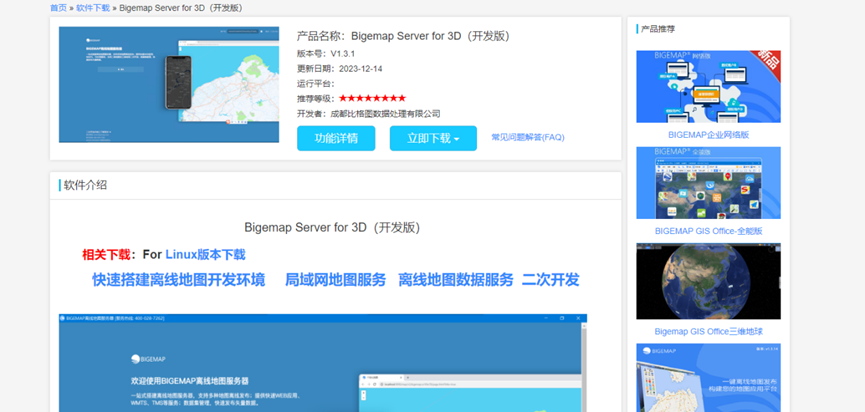
Task: Click the 功能详情 button
Action: click(336, 138)
